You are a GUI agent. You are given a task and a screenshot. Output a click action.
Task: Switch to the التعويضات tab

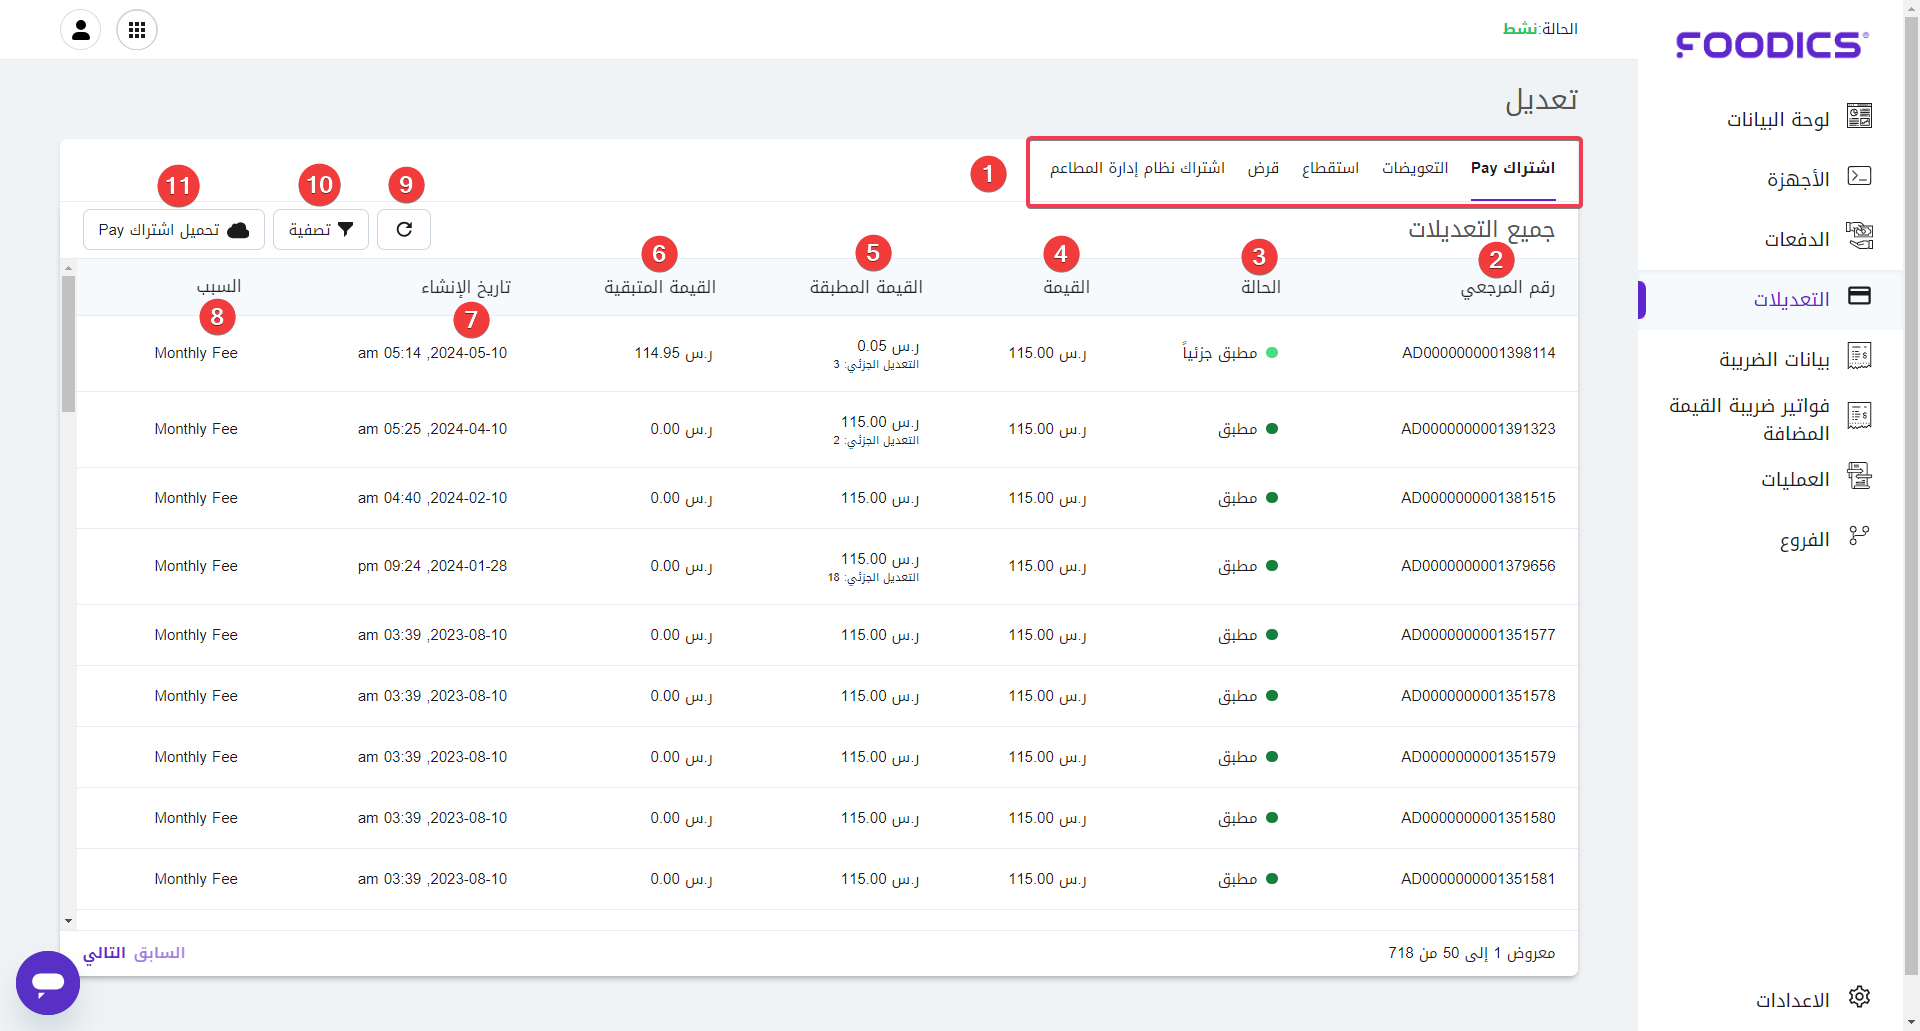point(1414,168)
